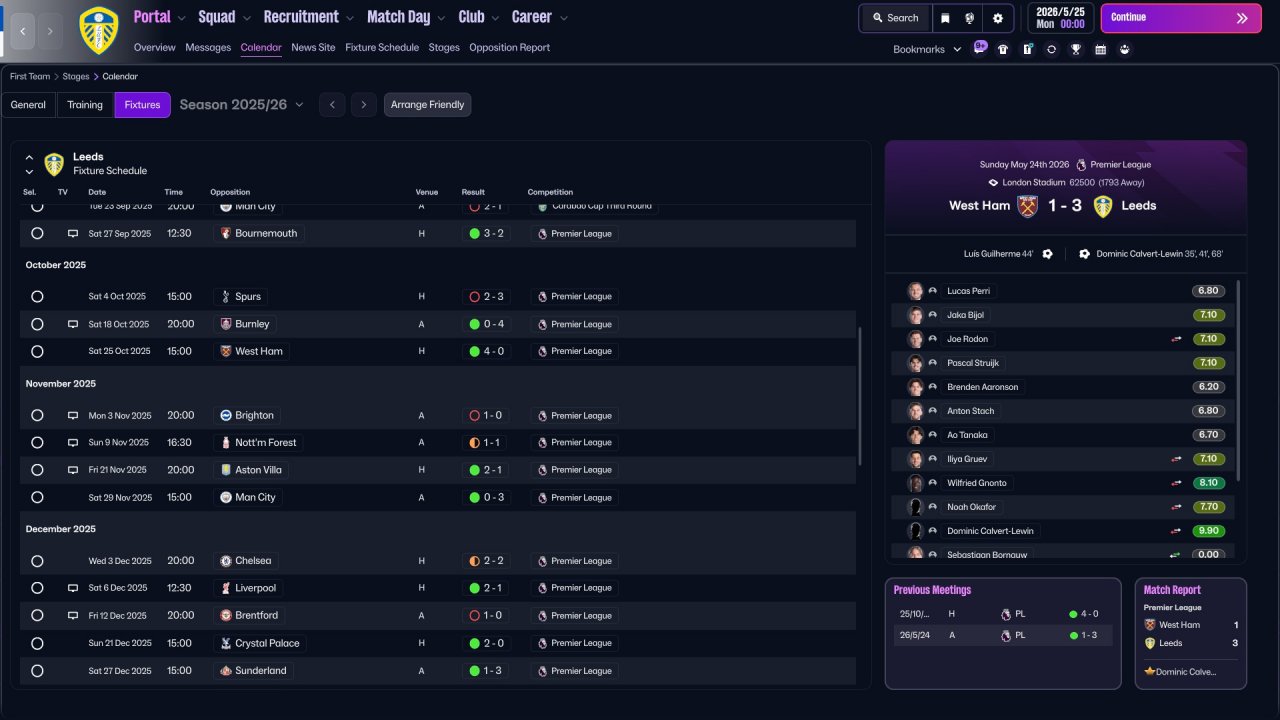
Task: Open the bookmark icon beside Search
Action: point(945,18)
